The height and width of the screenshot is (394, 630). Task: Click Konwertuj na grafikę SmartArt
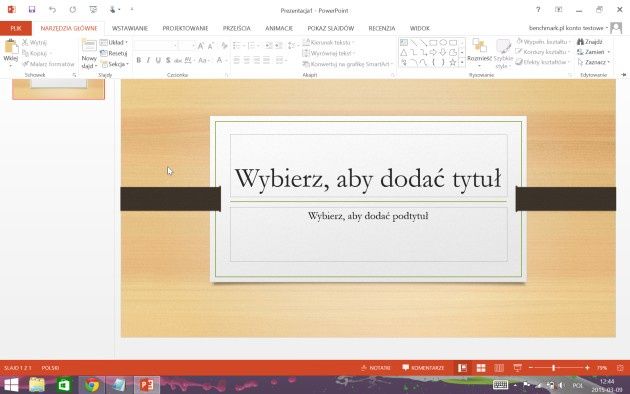tap(348, 64)
